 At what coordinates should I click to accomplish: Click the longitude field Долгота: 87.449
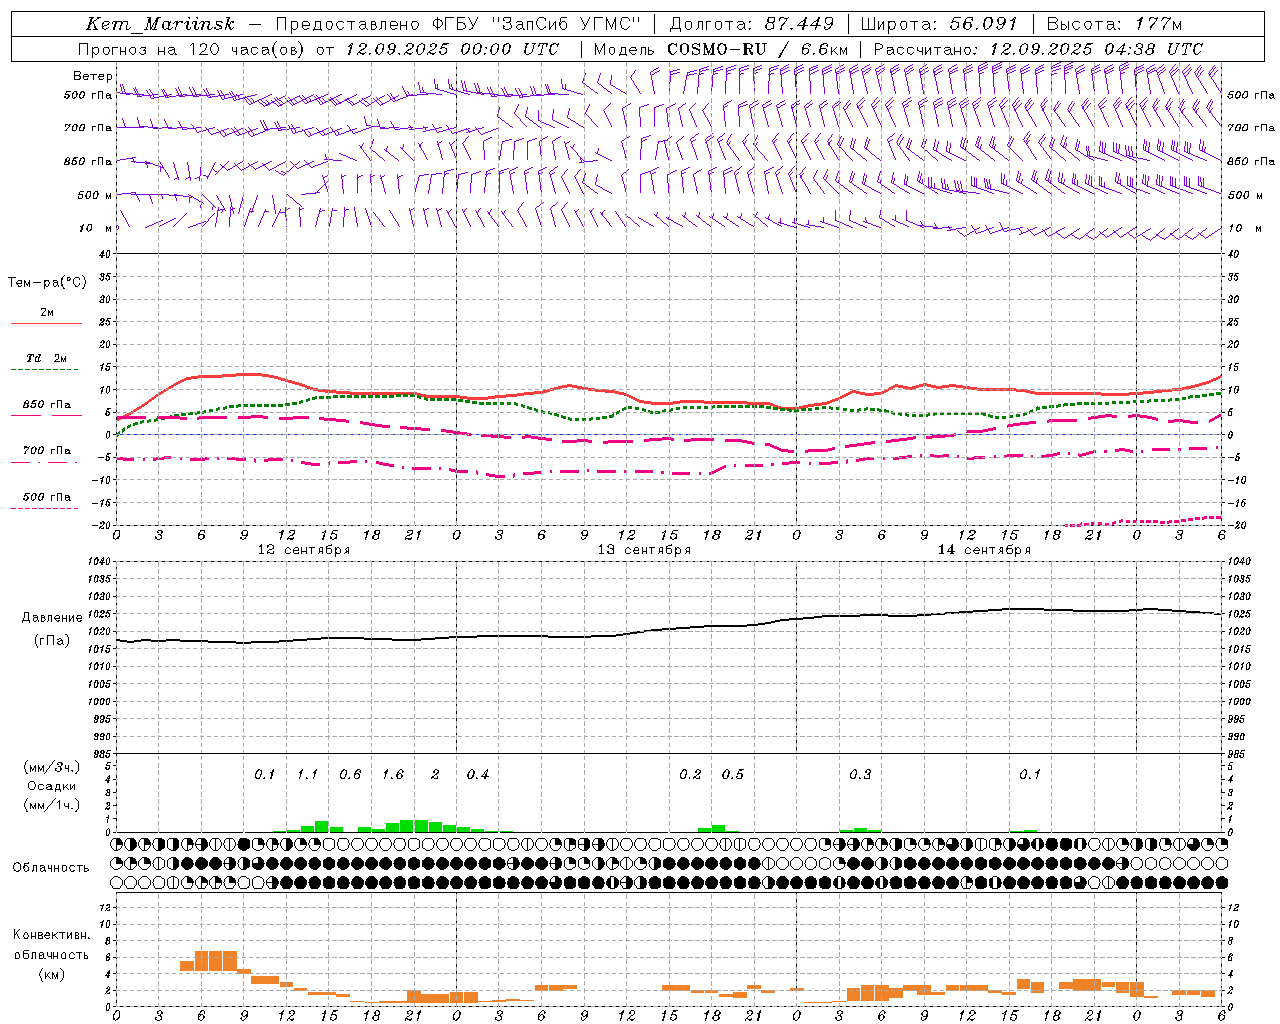tap(752, 24)
